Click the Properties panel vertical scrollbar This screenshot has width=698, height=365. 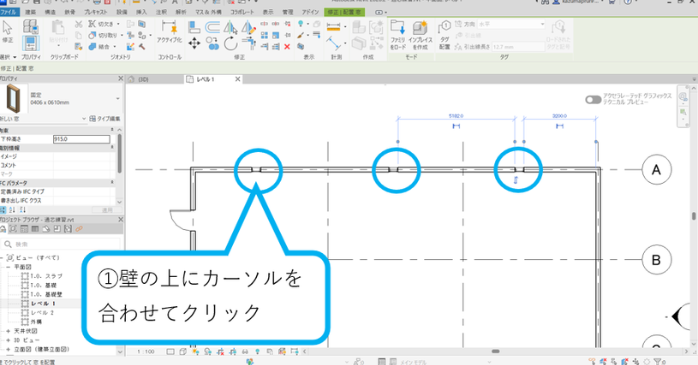coord(119,153)
